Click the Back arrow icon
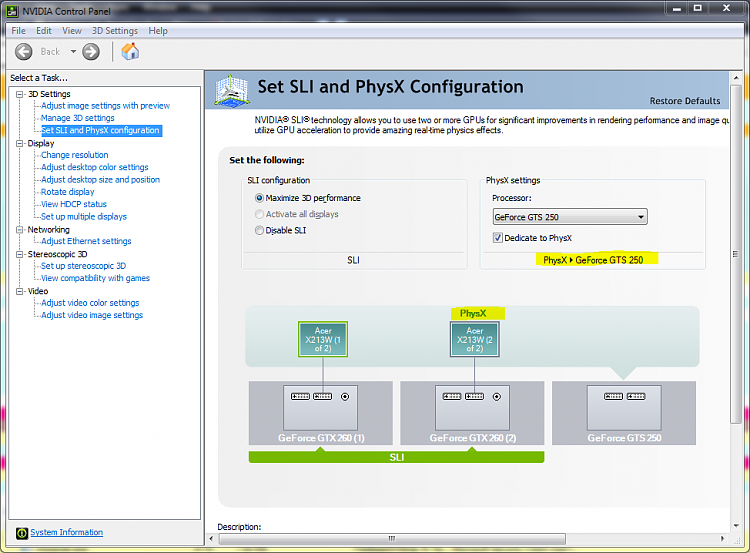 (23, 52)
